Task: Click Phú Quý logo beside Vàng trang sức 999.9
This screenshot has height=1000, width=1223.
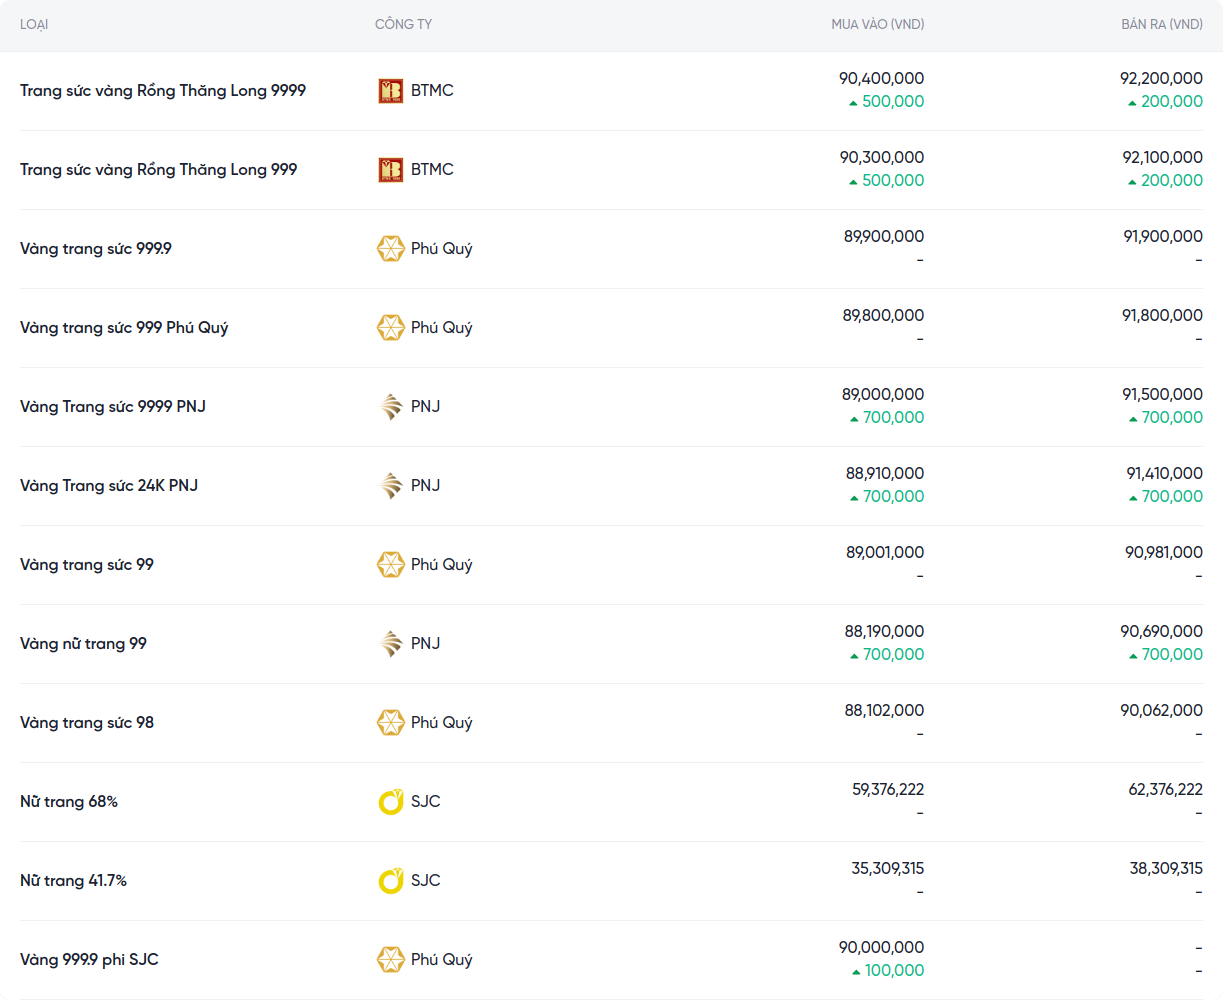Action: click(390, 249)
